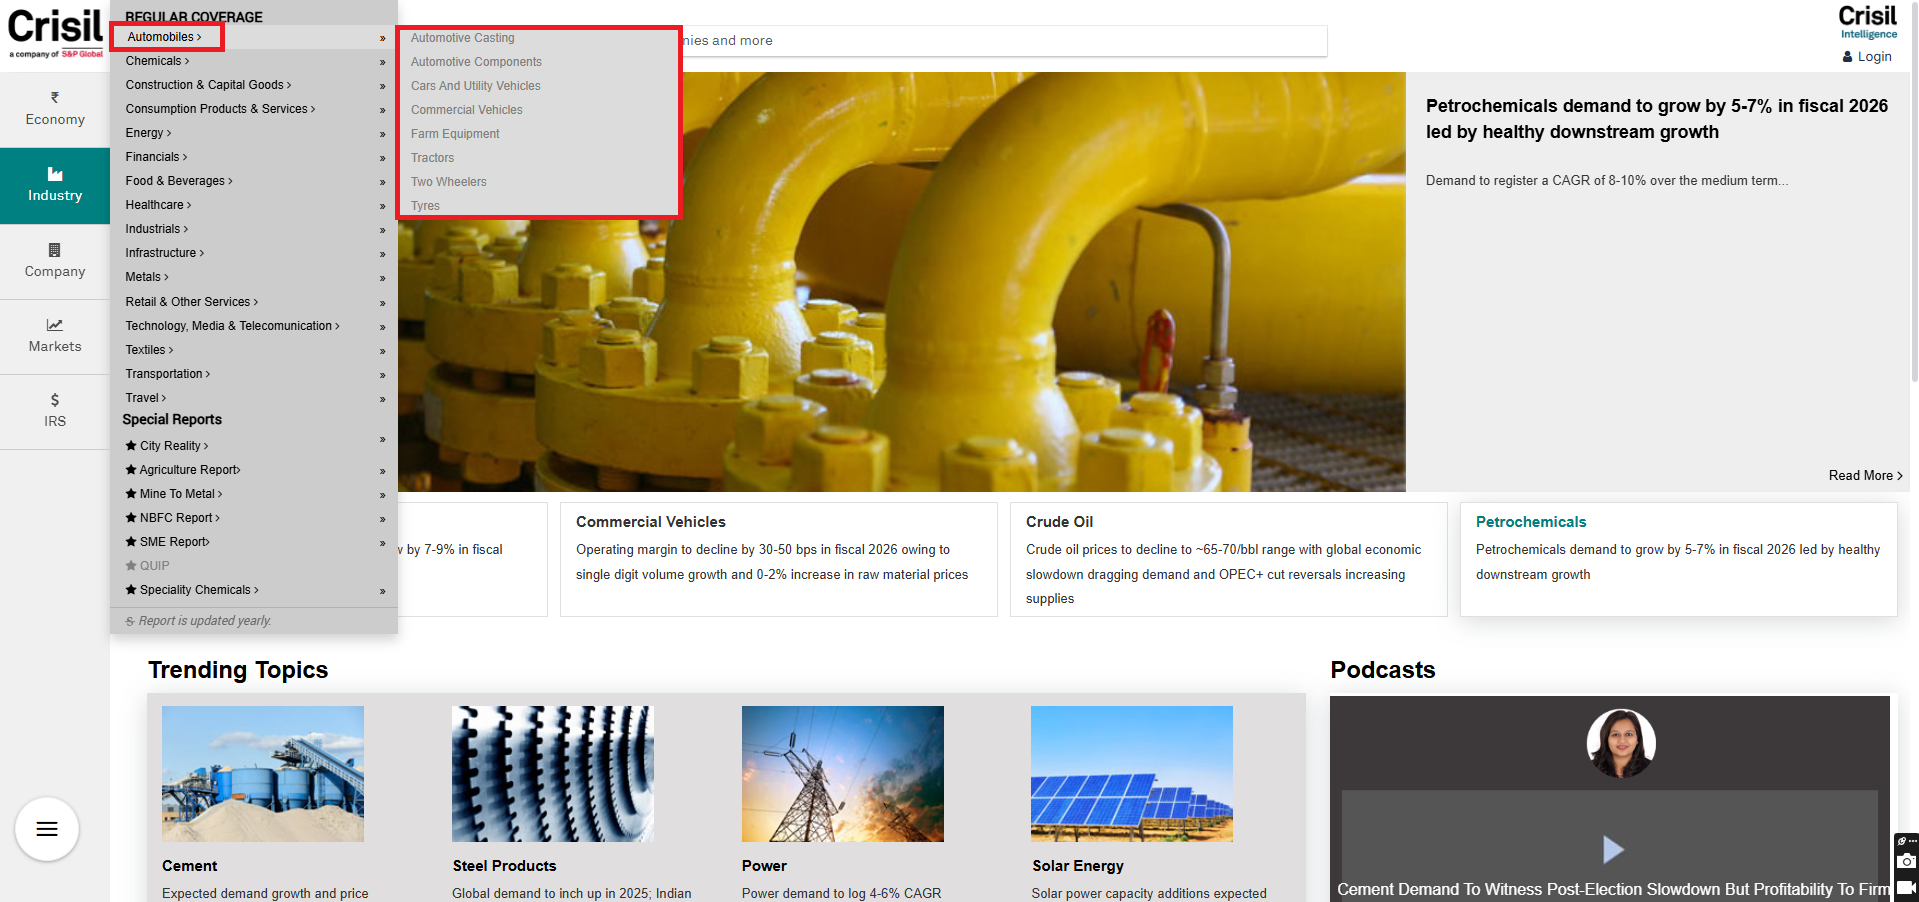Choose Tyres from the Automobiles submenu
The image size is (1919, 902).
tap(425, 206)
